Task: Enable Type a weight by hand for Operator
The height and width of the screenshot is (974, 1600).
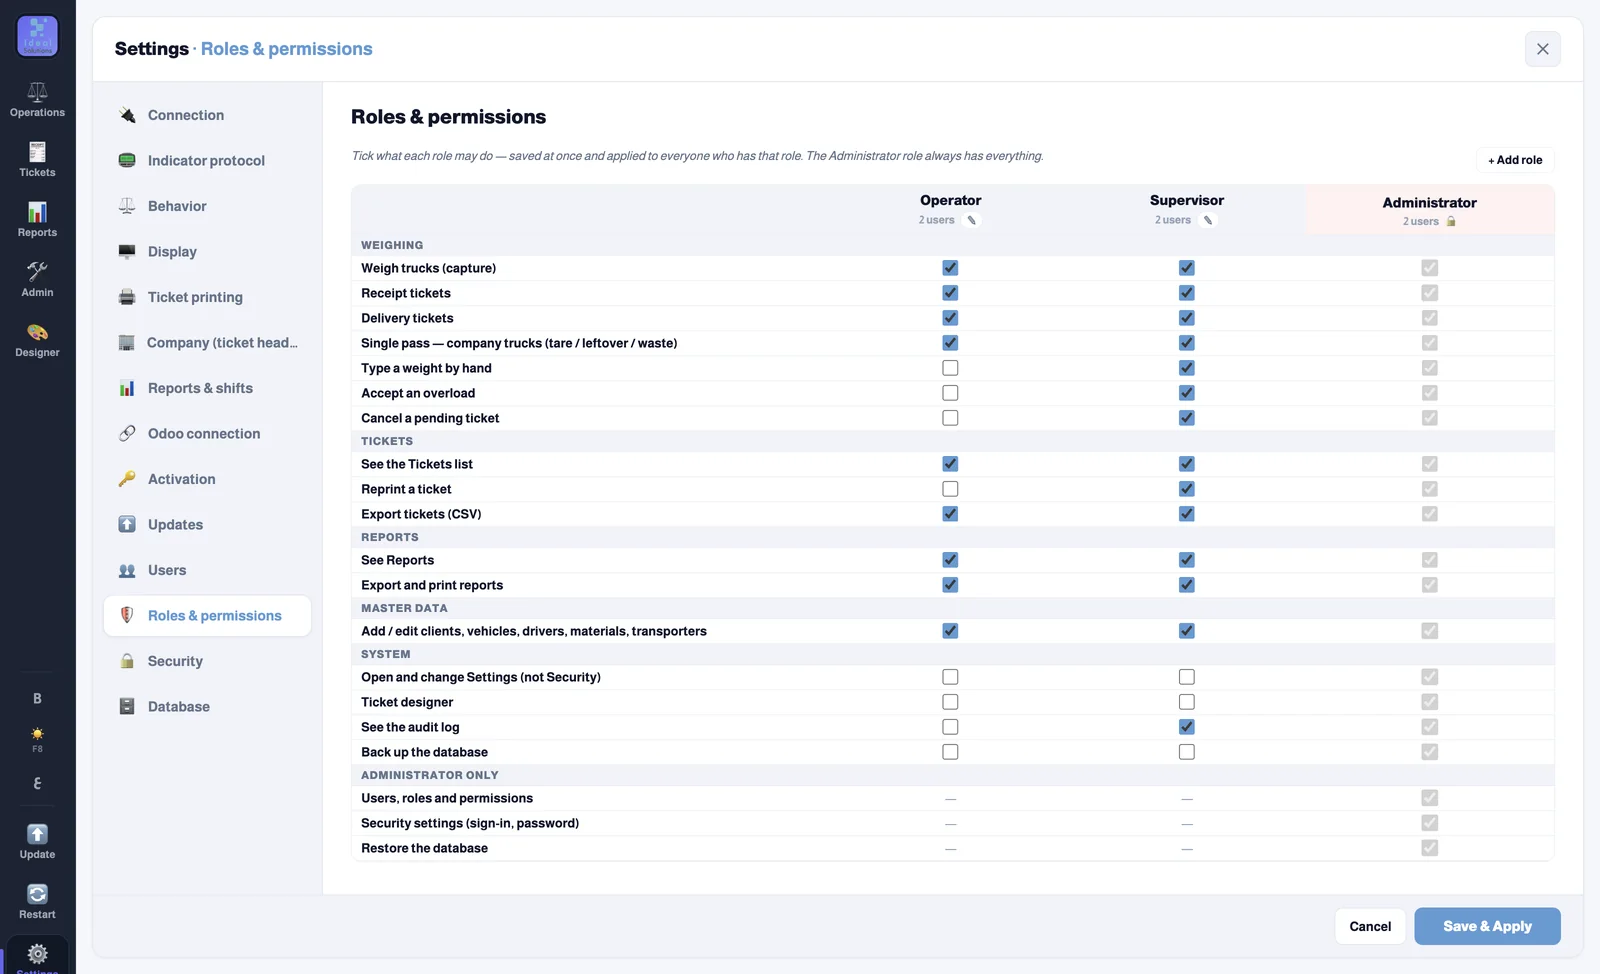Action: 950,368
